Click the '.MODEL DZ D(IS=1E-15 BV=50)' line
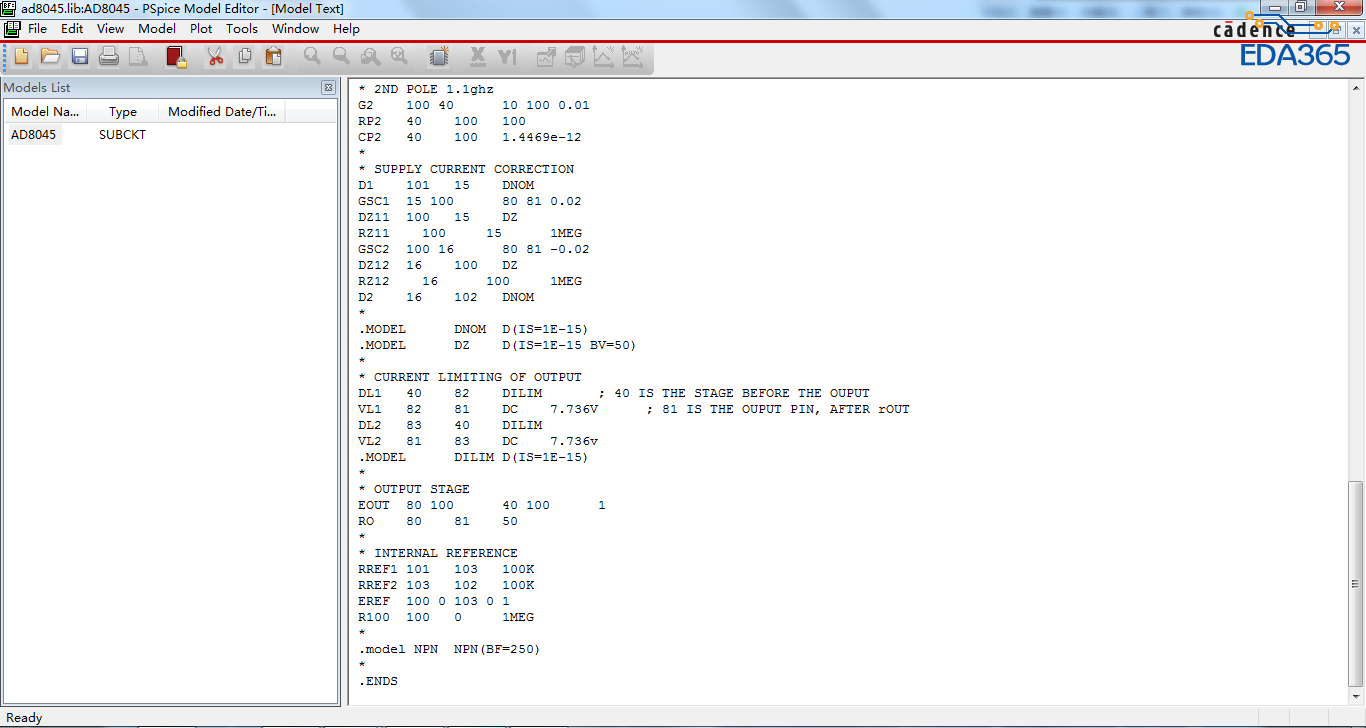 pos(497,345)
